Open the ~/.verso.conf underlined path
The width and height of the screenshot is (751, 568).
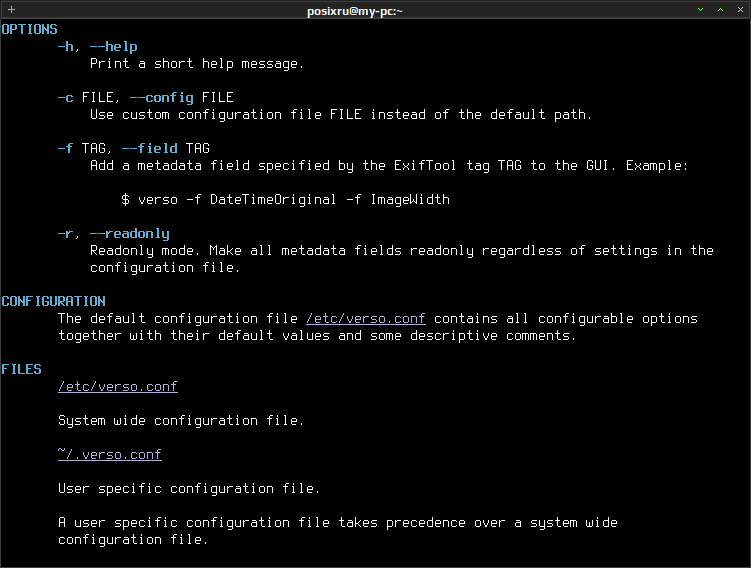(x=110, y=454)
